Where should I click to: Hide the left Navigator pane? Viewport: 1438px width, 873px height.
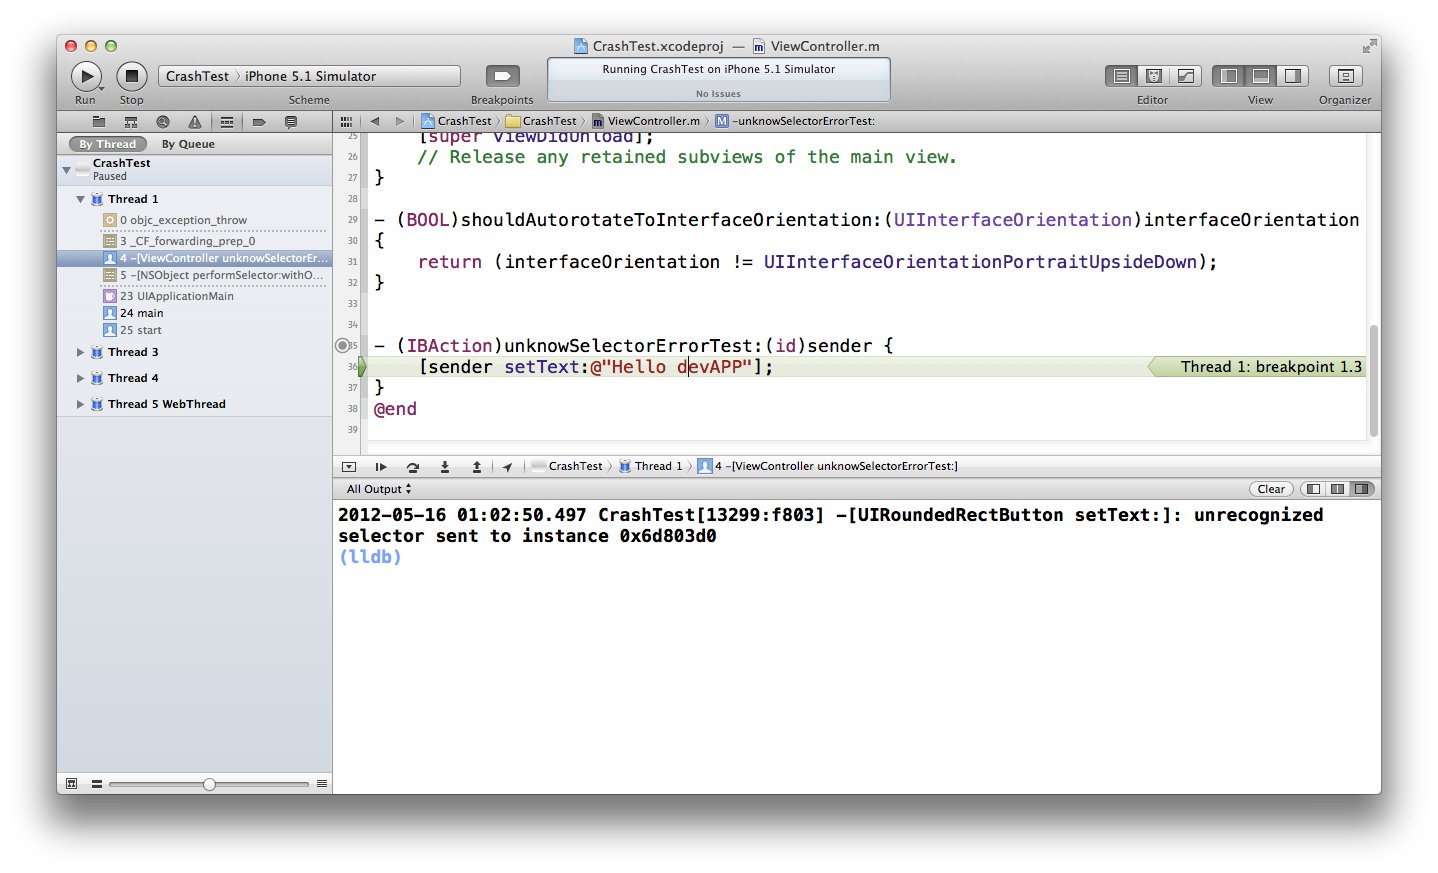pos(1229,76)
